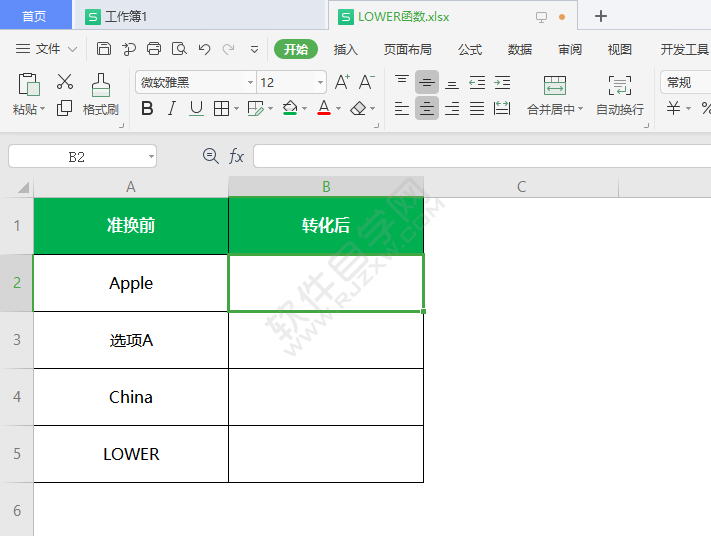Expand the Paste options arrow
This screenshot has width=711, height=536.
pos(43,109)
